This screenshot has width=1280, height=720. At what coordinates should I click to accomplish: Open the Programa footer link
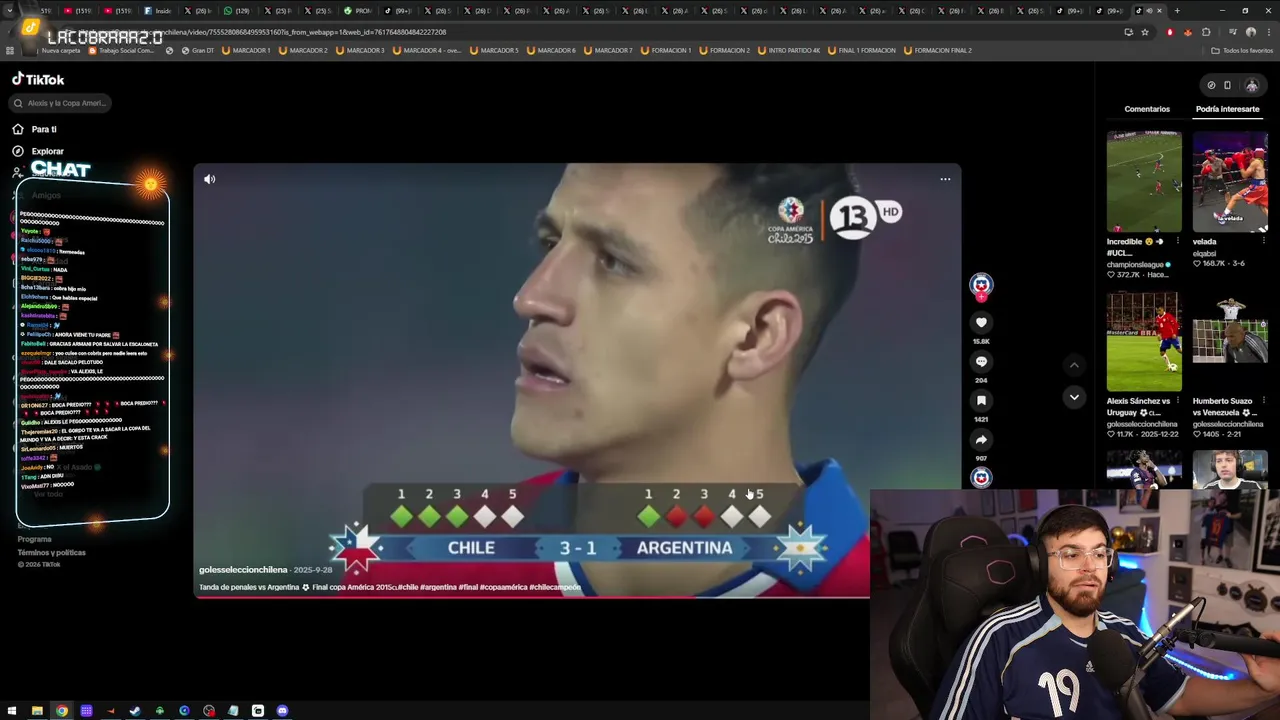click(34, 539)
